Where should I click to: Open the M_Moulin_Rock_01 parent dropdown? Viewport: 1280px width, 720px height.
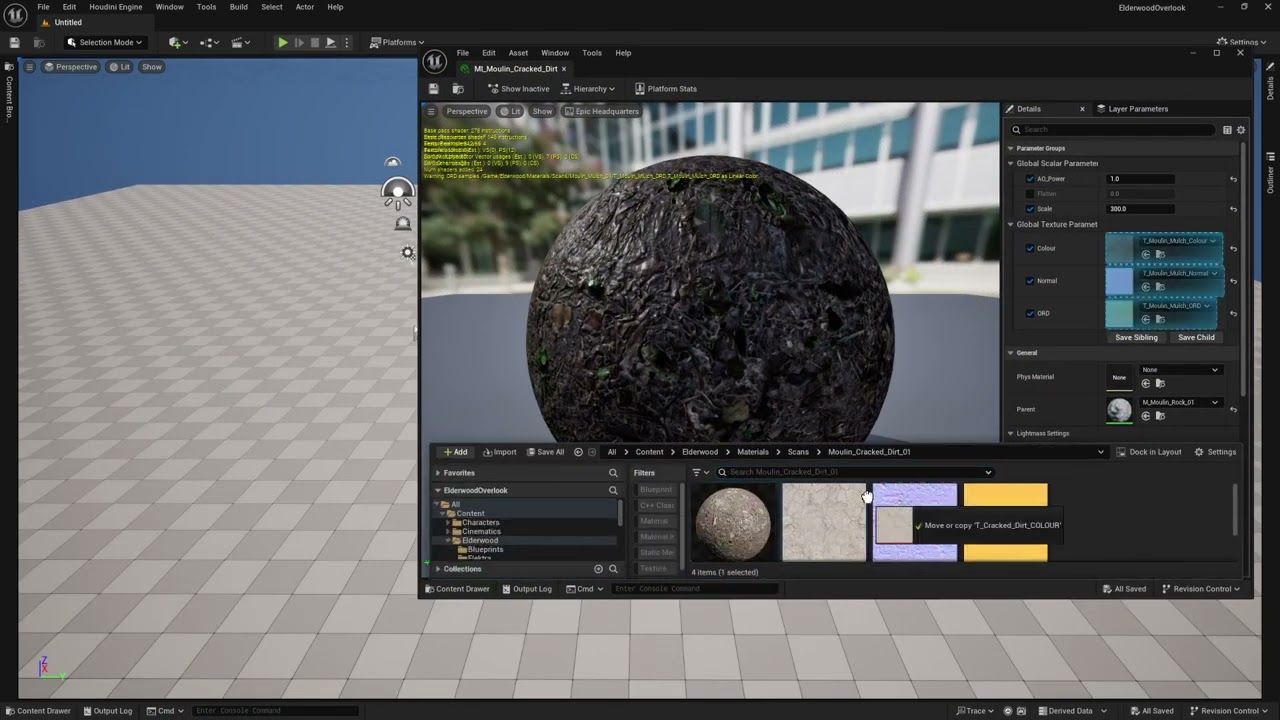coord(1180,402)
